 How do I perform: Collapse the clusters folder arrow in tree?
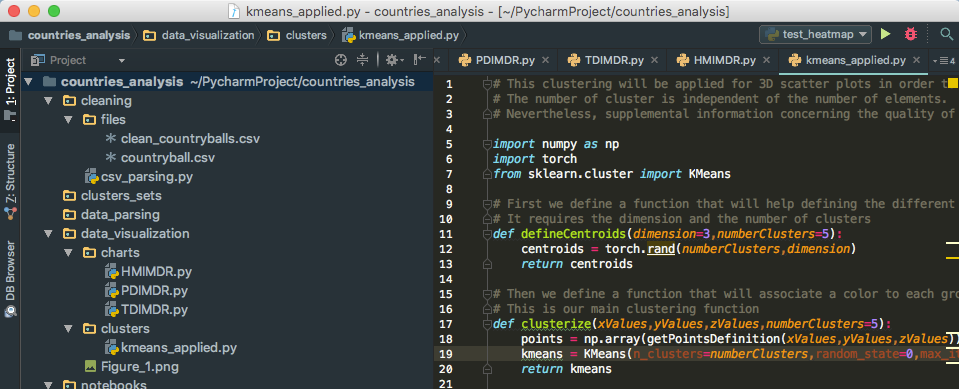click(68, 328)
